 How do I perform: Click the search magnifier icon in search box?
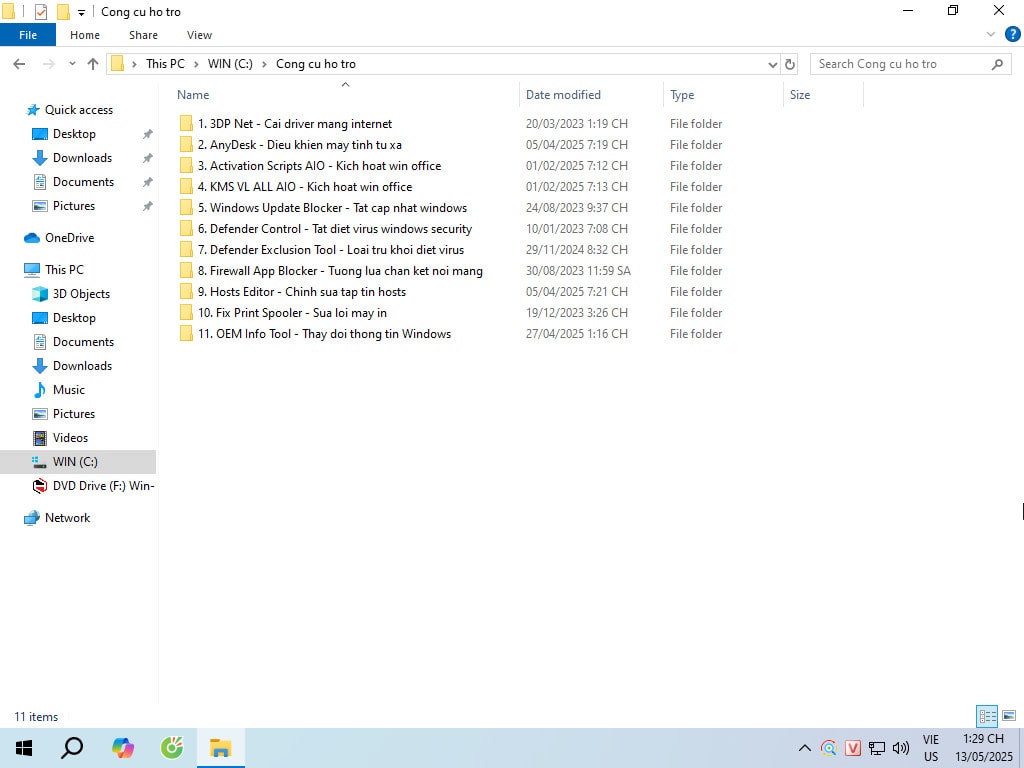pos(997,64)
